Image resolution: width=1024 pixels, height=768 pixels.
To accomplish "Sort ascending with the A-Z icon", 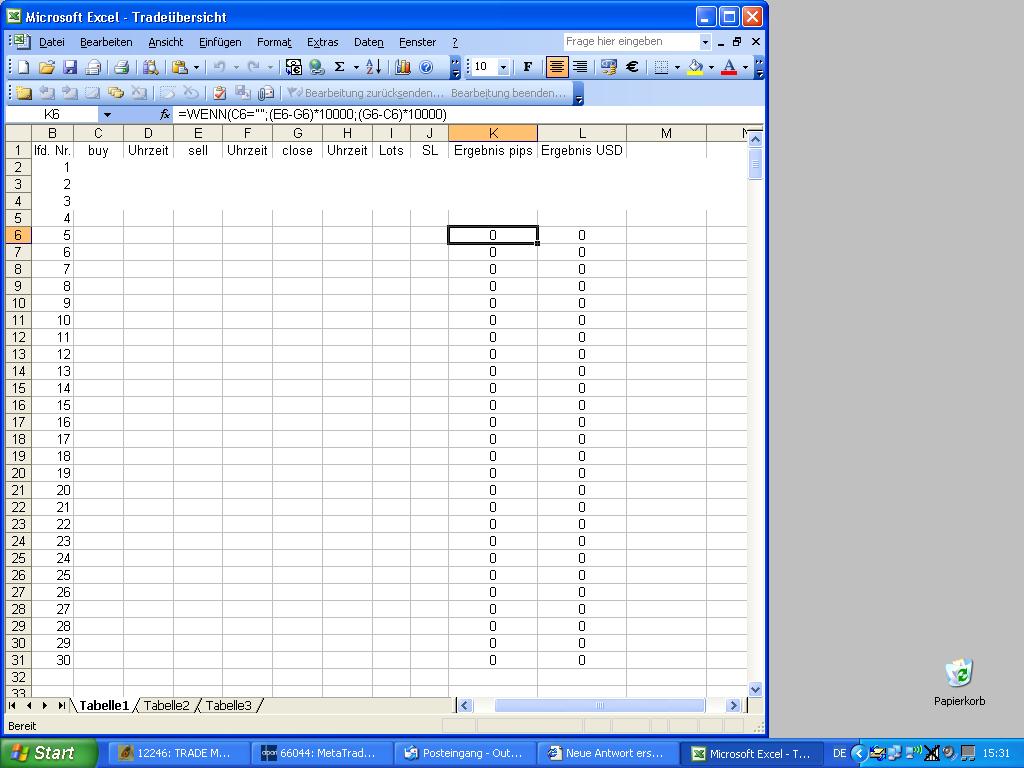I will coord(374,67).
